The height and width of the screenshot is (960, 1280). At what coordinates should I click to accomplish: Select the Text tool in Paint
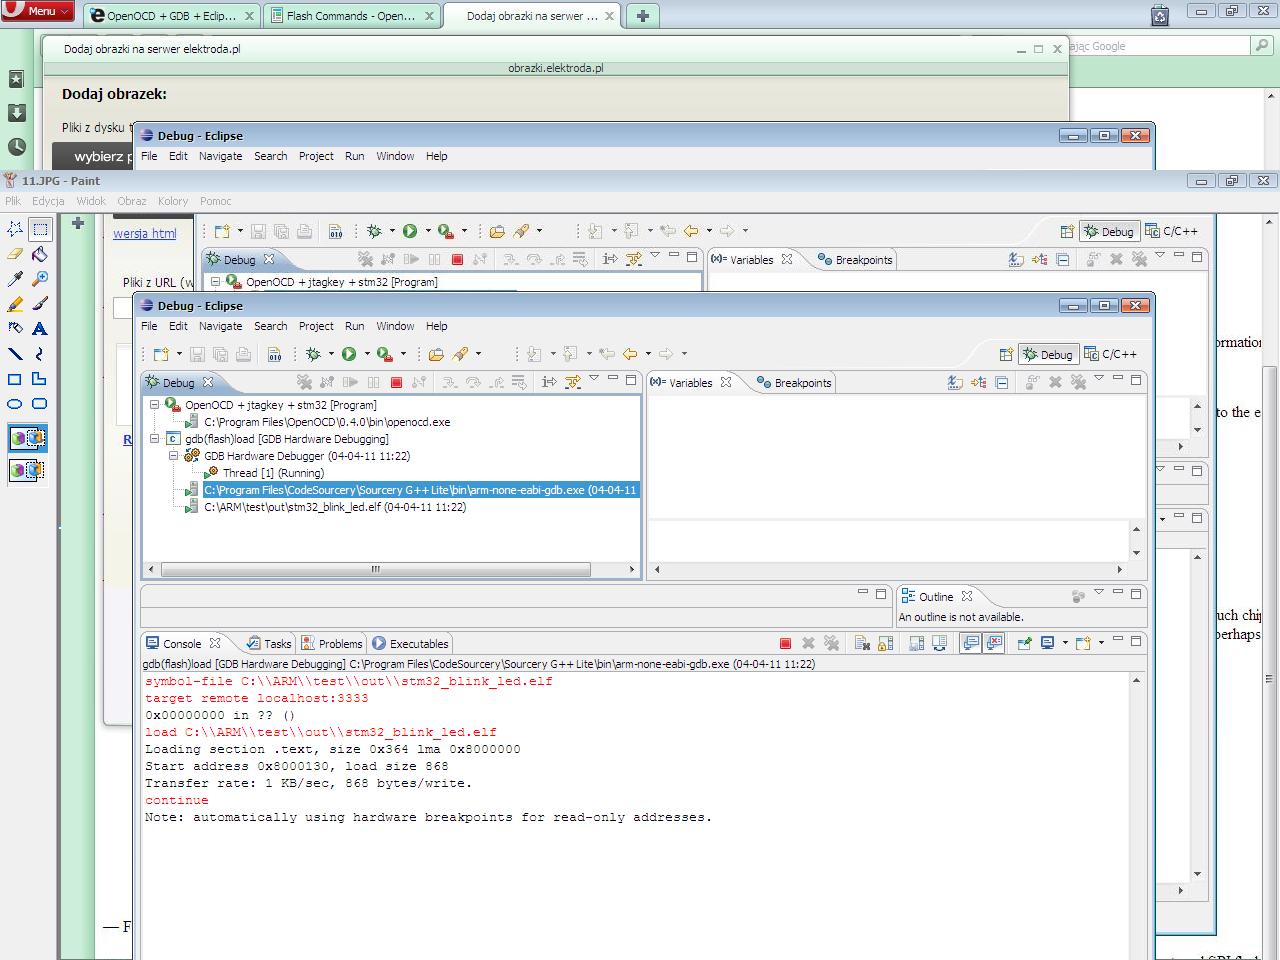(x=39, y=329)
